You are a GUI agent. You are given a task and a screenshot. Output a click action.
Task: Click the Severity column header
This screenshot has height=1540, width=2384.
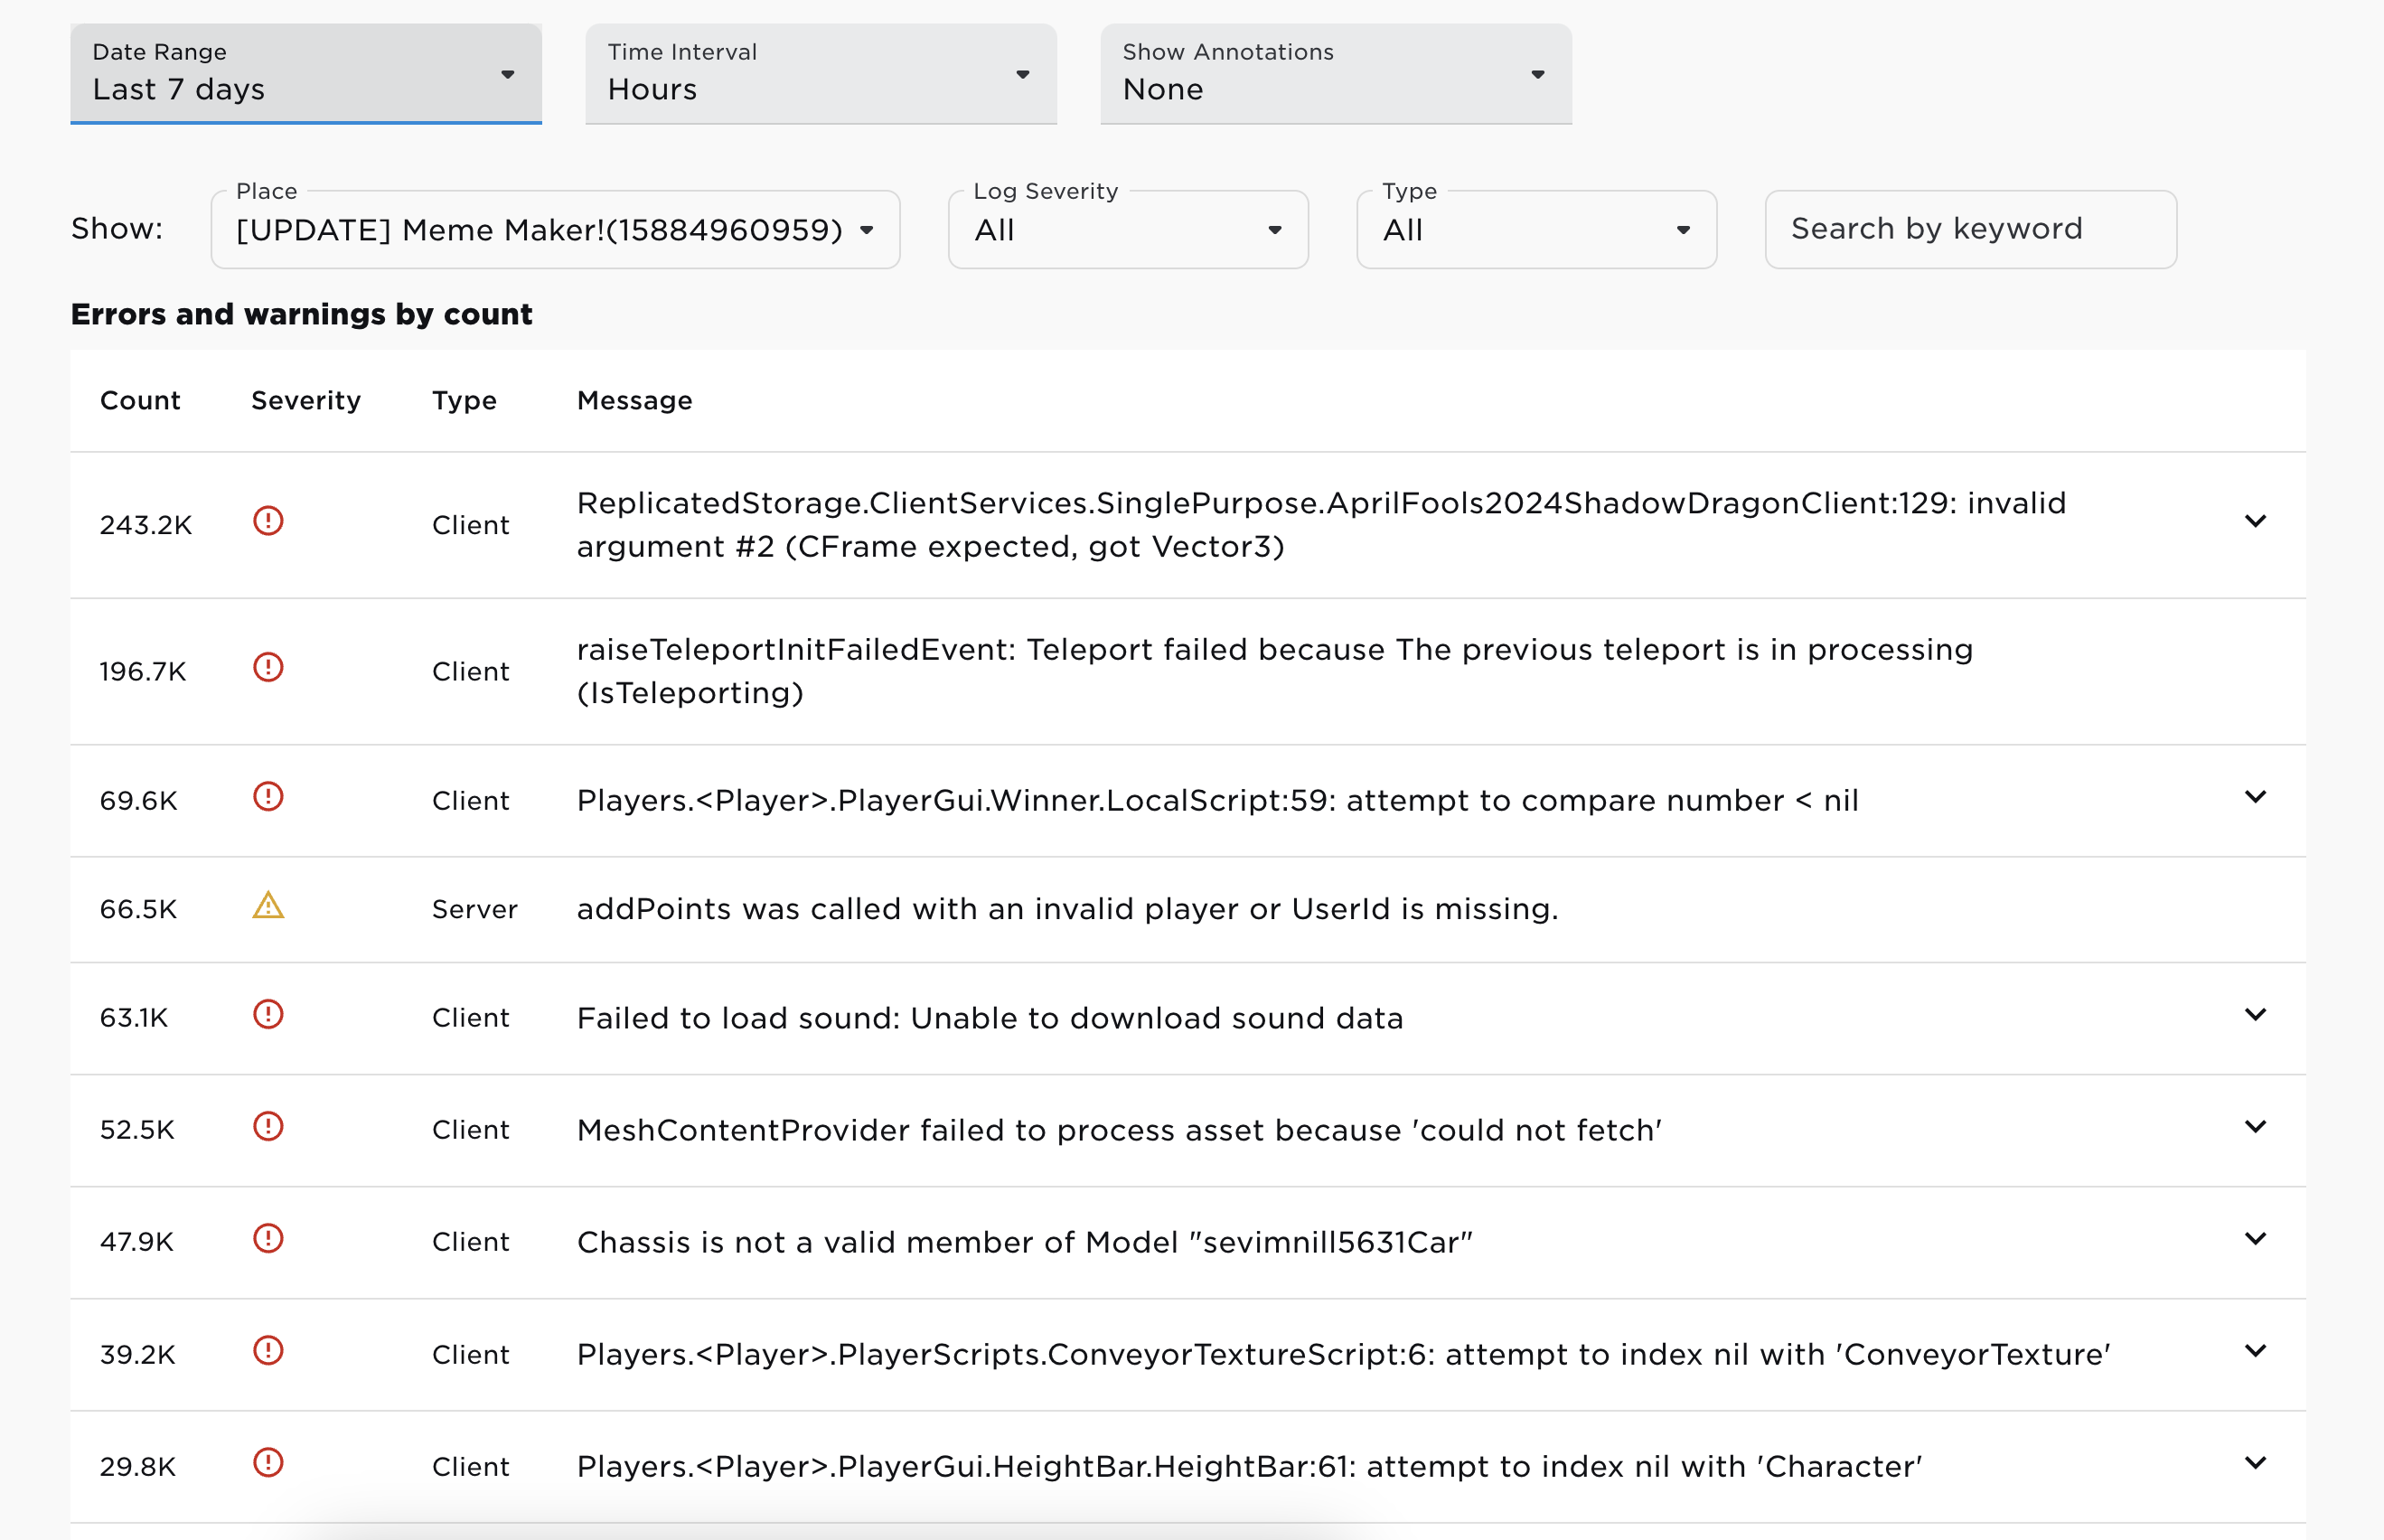(x=305, y=400)
